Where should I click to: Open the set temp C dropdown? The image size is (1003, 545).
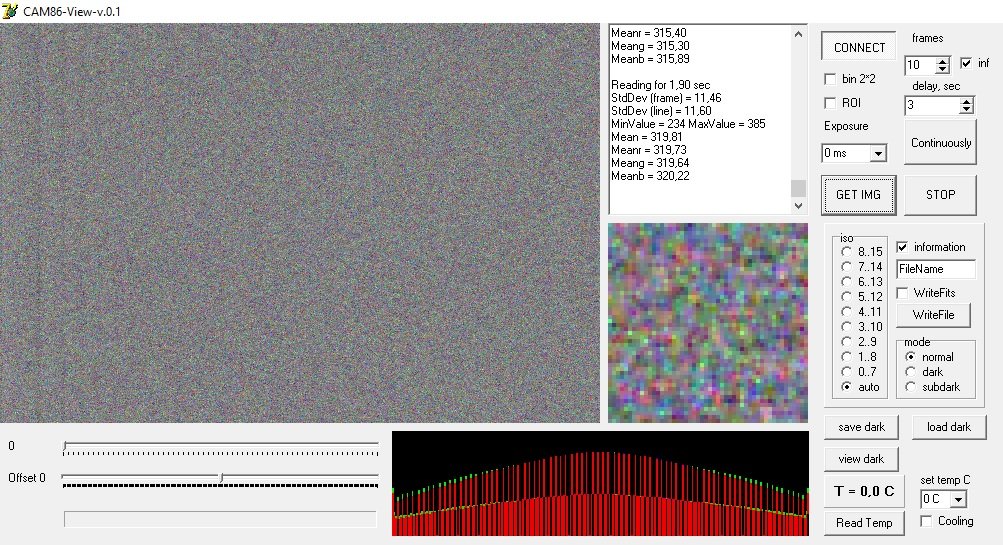958,500
